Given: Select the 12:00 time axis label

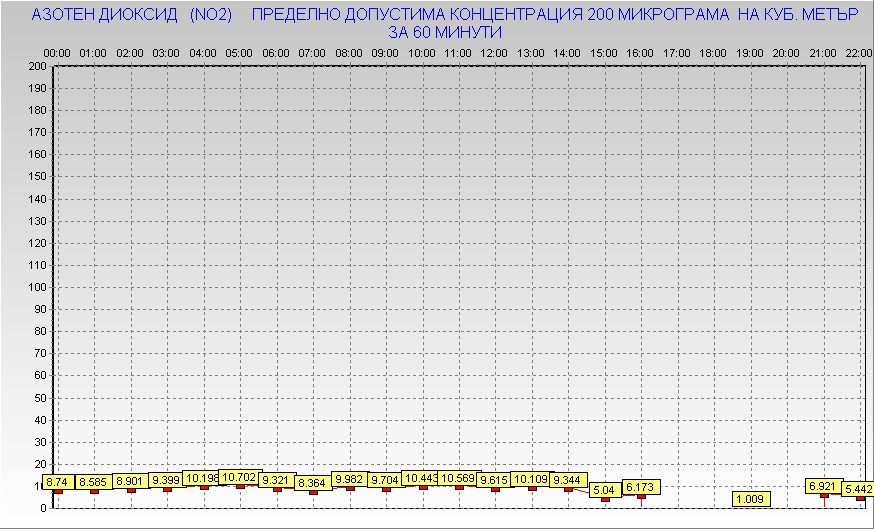Looking at the screenshot, I should point(494,53).
